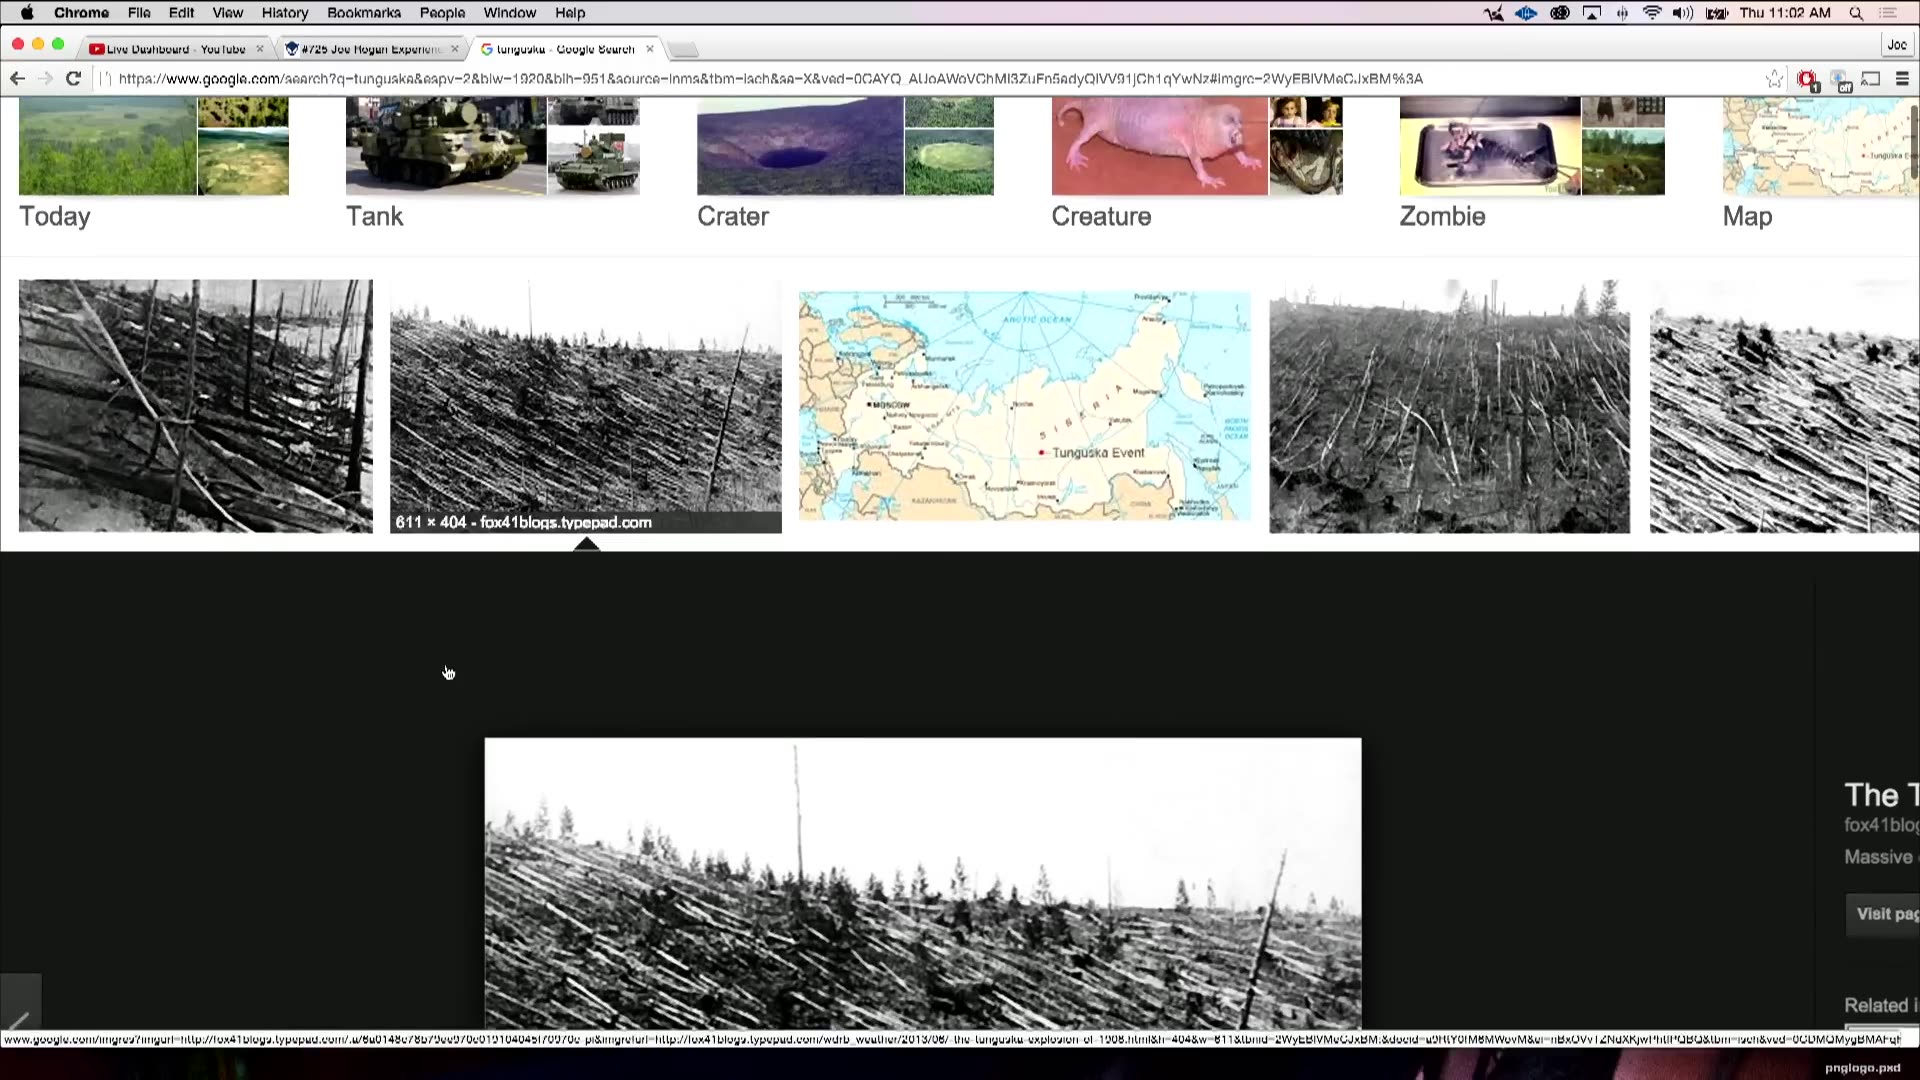
Task: Reload the page with refresh icon
Action: (x=73, y=79)
